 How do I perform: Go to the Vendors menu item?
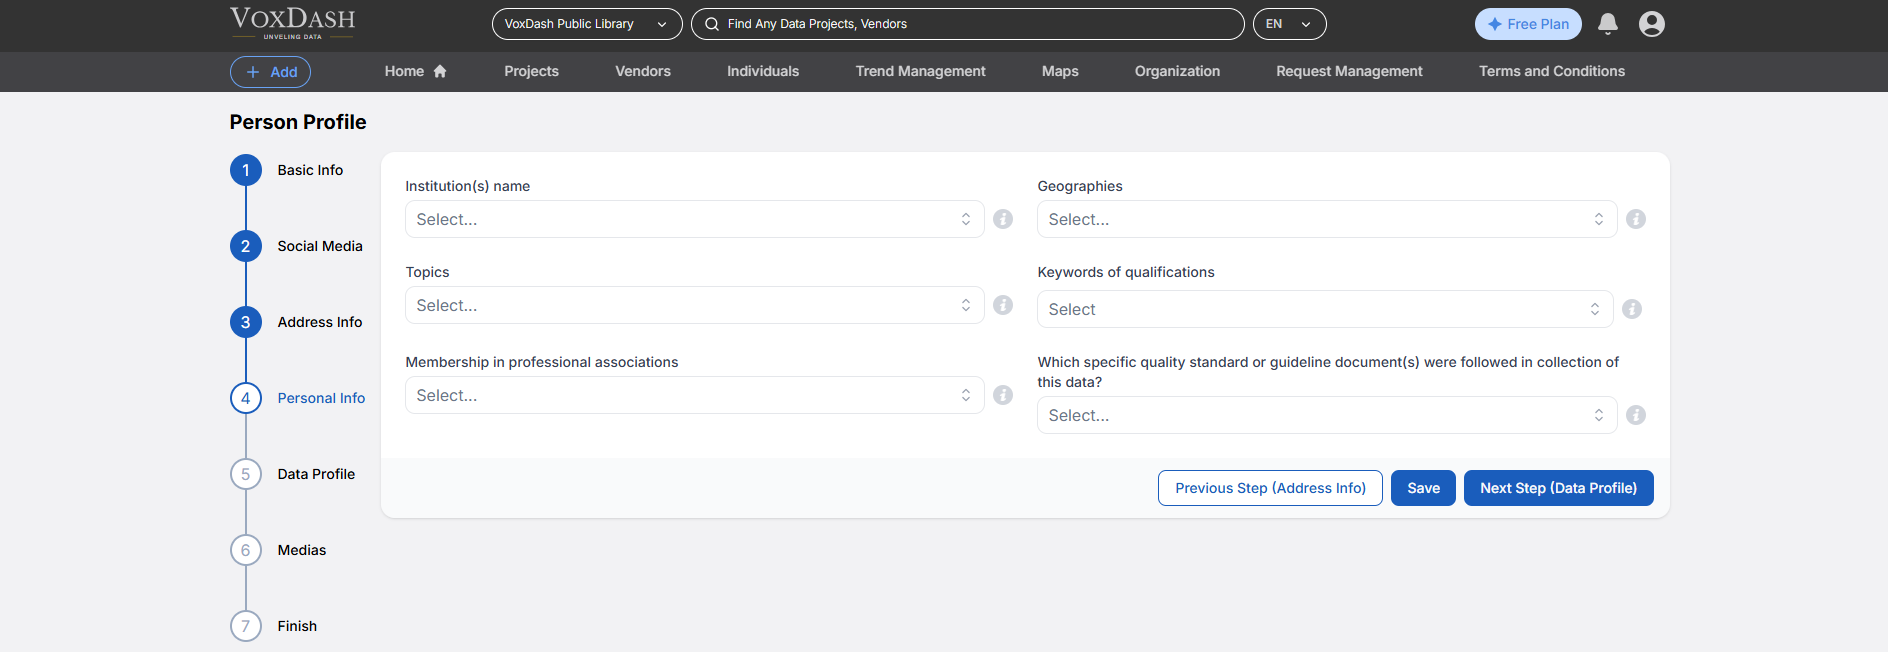pyautogui.click(x=643, y=71)
